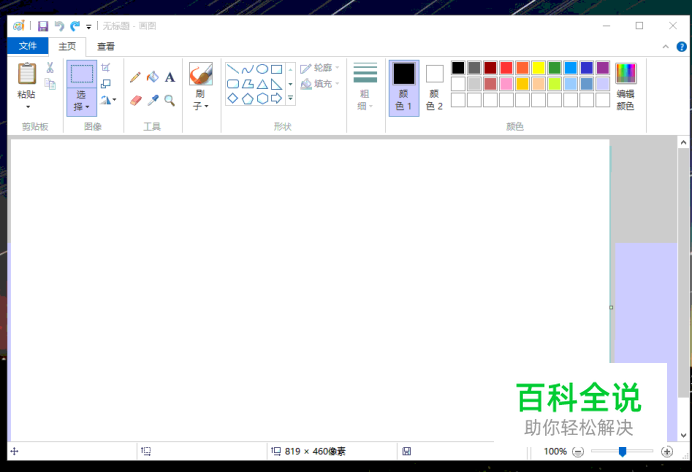Select the Hexagon shape

click(x=262, y=98)
